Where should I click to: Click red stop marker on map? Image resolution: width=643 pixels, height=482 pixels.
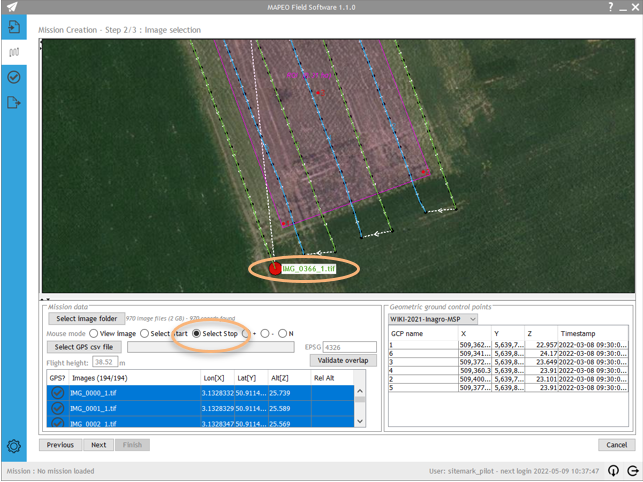coord(275,269)
